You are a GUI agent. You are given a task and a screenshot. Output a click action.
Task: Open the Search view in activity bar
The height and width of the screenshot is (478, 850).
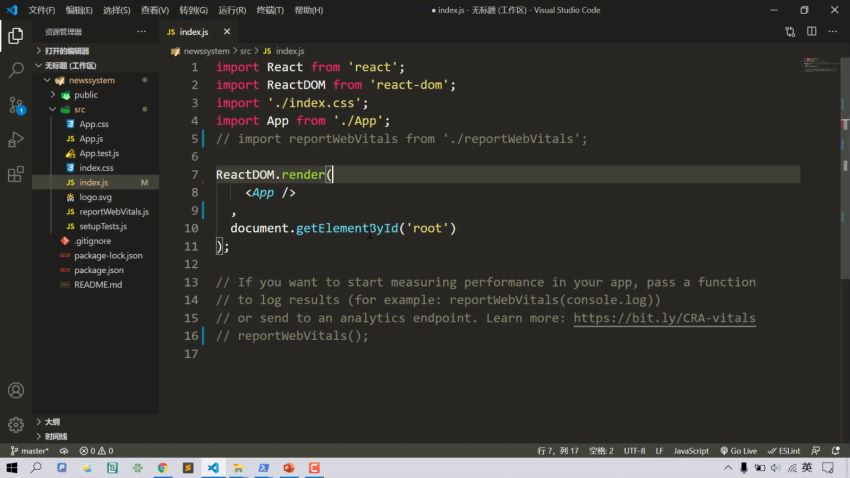[16, 71]
